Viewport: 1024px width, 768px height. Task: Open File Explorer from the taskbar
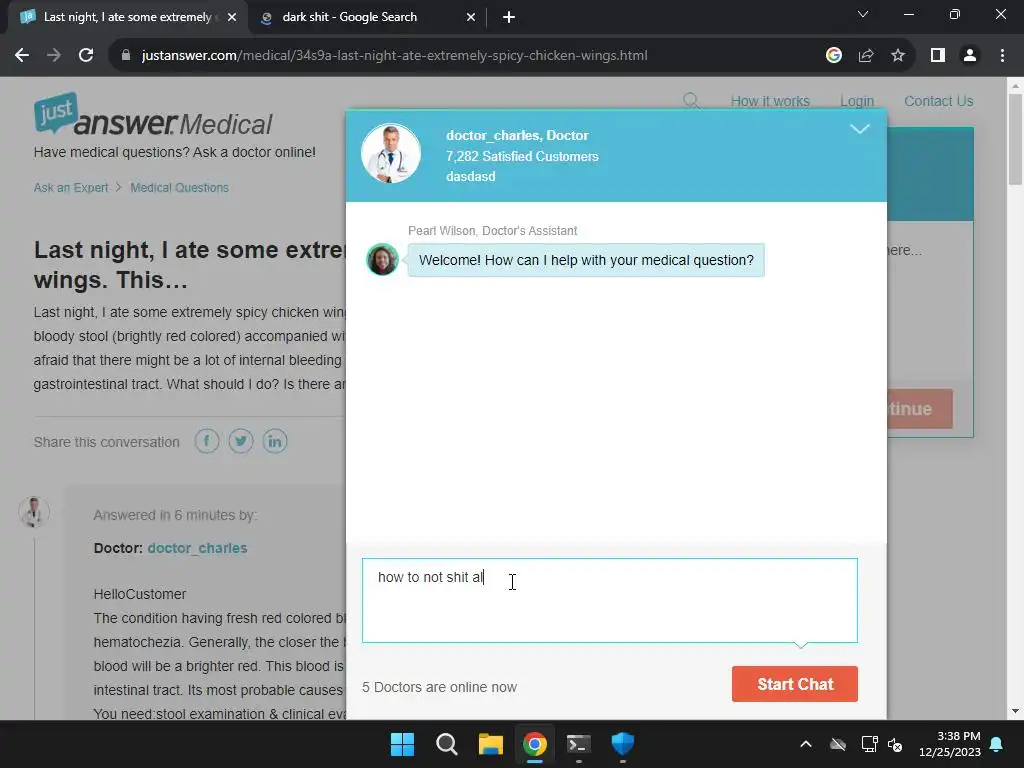(x=490, y=744)
